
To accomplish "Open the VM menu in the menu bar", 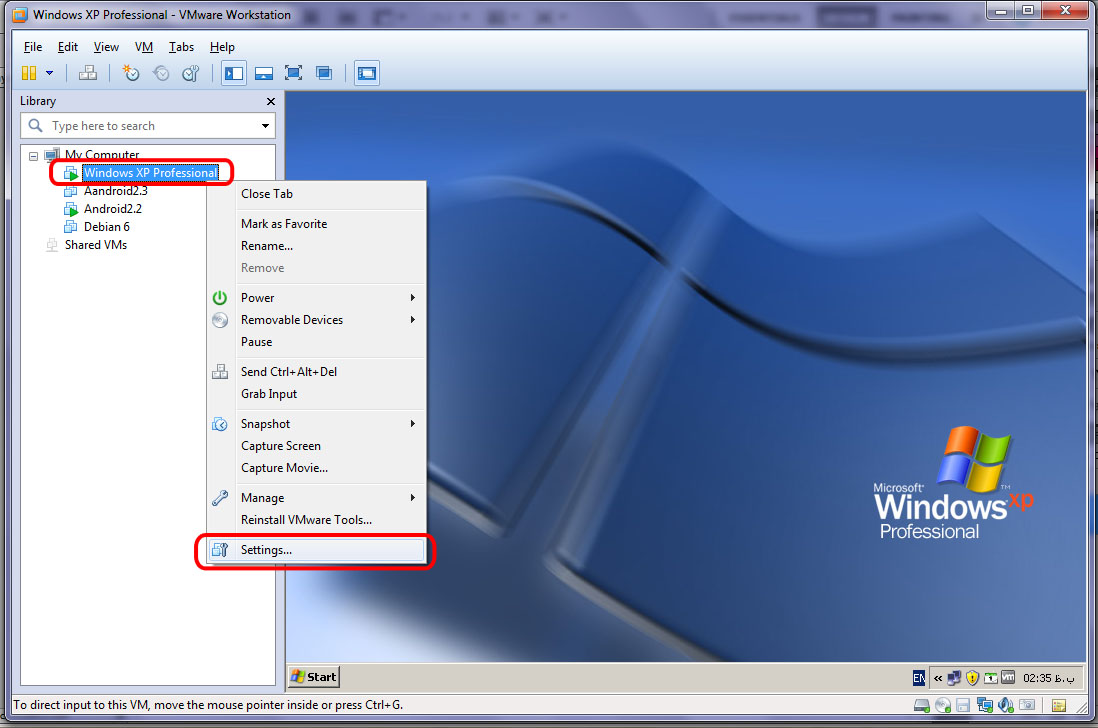I will 144,47.
